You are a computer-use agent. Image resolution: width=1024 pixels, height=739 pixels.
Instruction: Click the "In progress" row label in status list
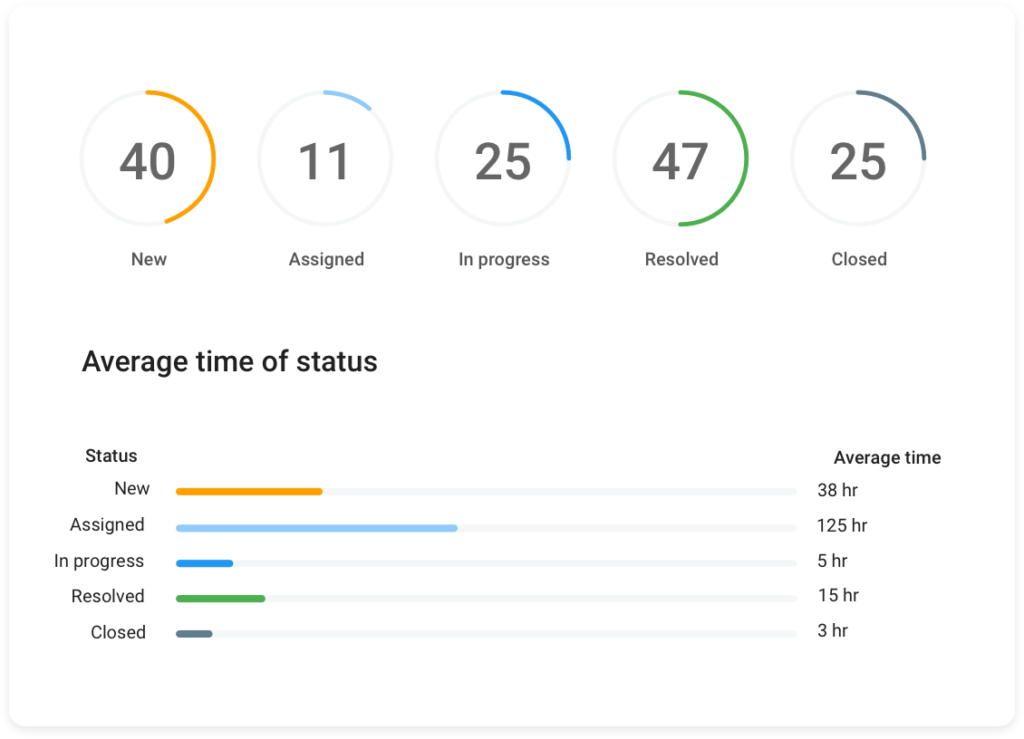[99, 561]
